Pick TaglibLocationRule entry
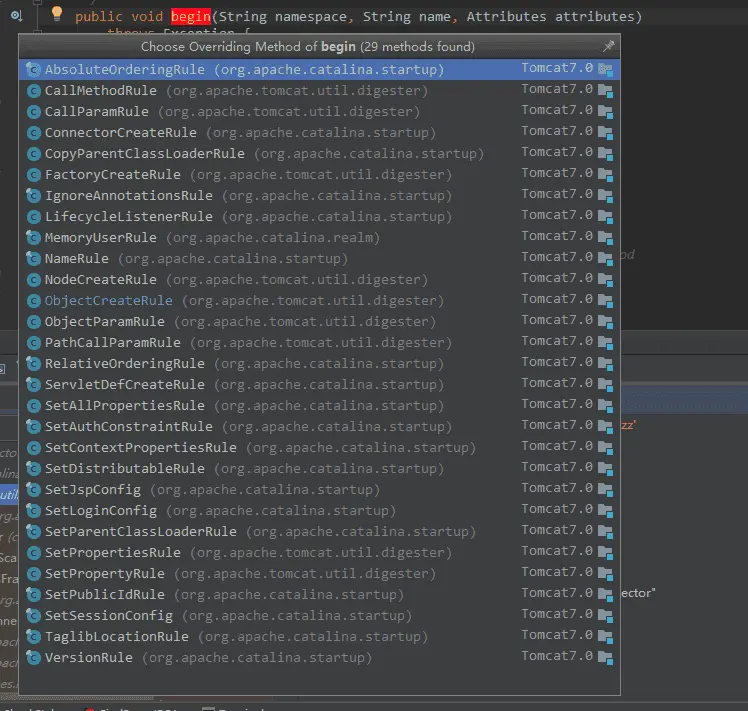Image resolution: width=748 pixels, height=711 pixels. tap(319, 636)
